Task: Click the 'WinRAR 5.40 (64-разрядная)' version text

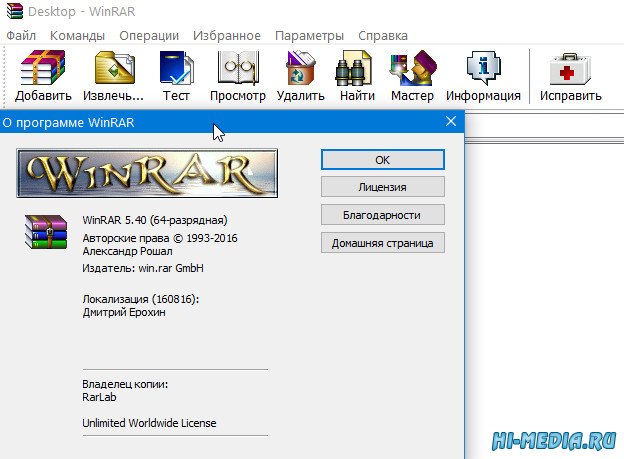Action: click(155, 220)
